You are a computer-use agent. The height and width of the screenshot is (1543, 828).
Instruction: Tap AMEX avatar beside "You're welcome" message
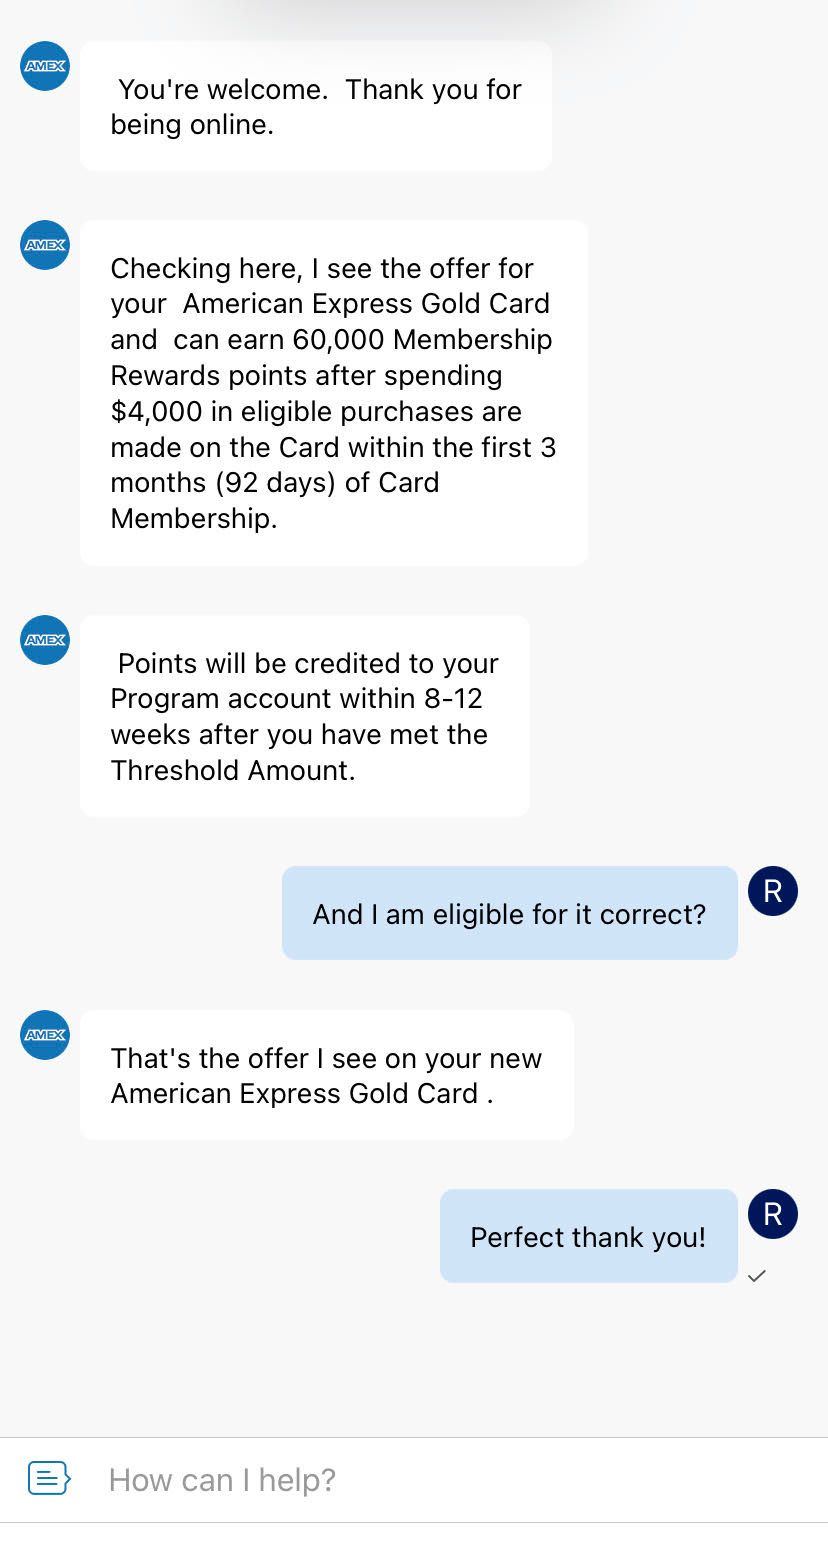45,66
